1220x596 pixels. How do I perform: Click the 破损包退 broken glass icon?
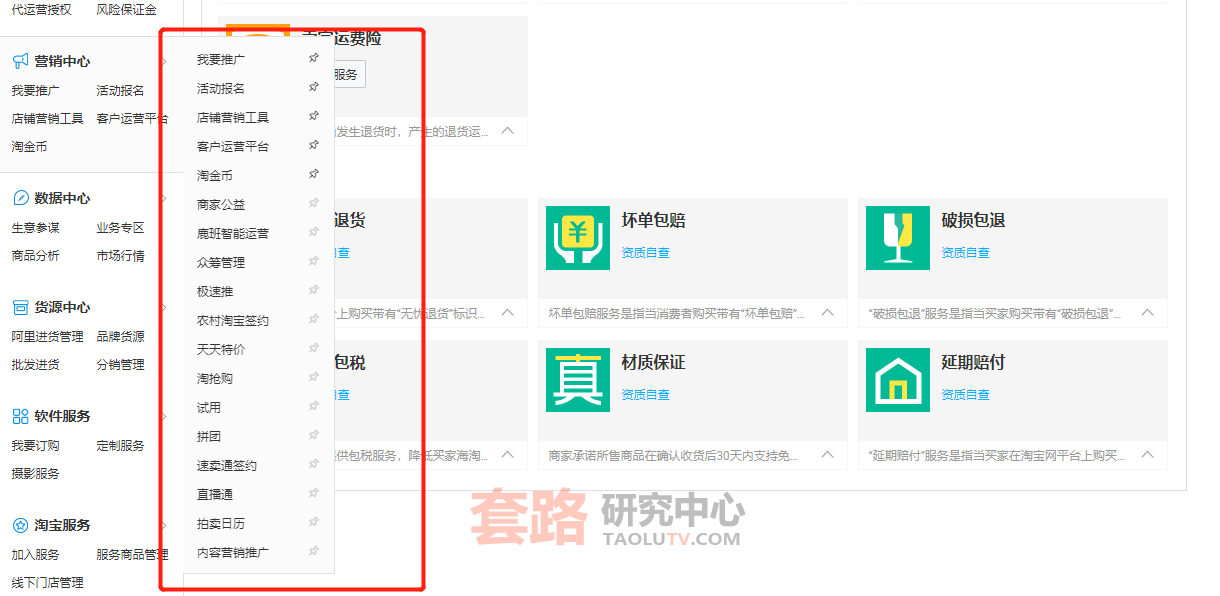(x=898, y=238)
